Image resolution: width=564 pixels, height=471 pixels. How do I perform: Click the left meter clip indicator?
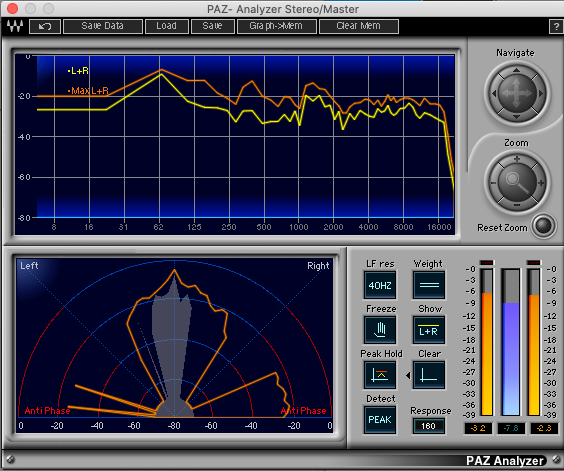pos(487,263)
